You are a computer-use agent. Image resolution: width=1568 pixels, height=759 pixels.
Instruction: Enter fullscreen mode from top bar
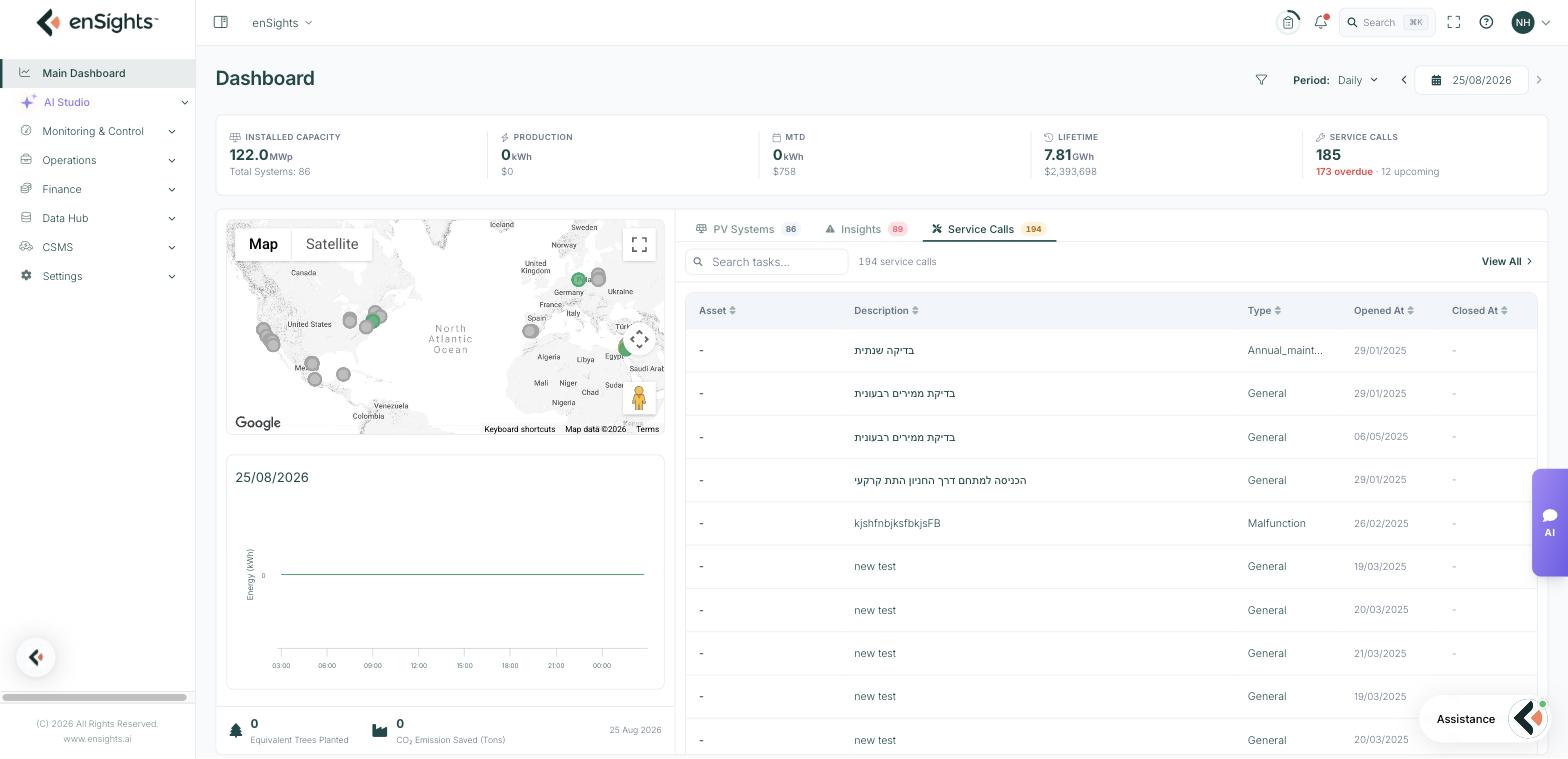pos(1454,22)
